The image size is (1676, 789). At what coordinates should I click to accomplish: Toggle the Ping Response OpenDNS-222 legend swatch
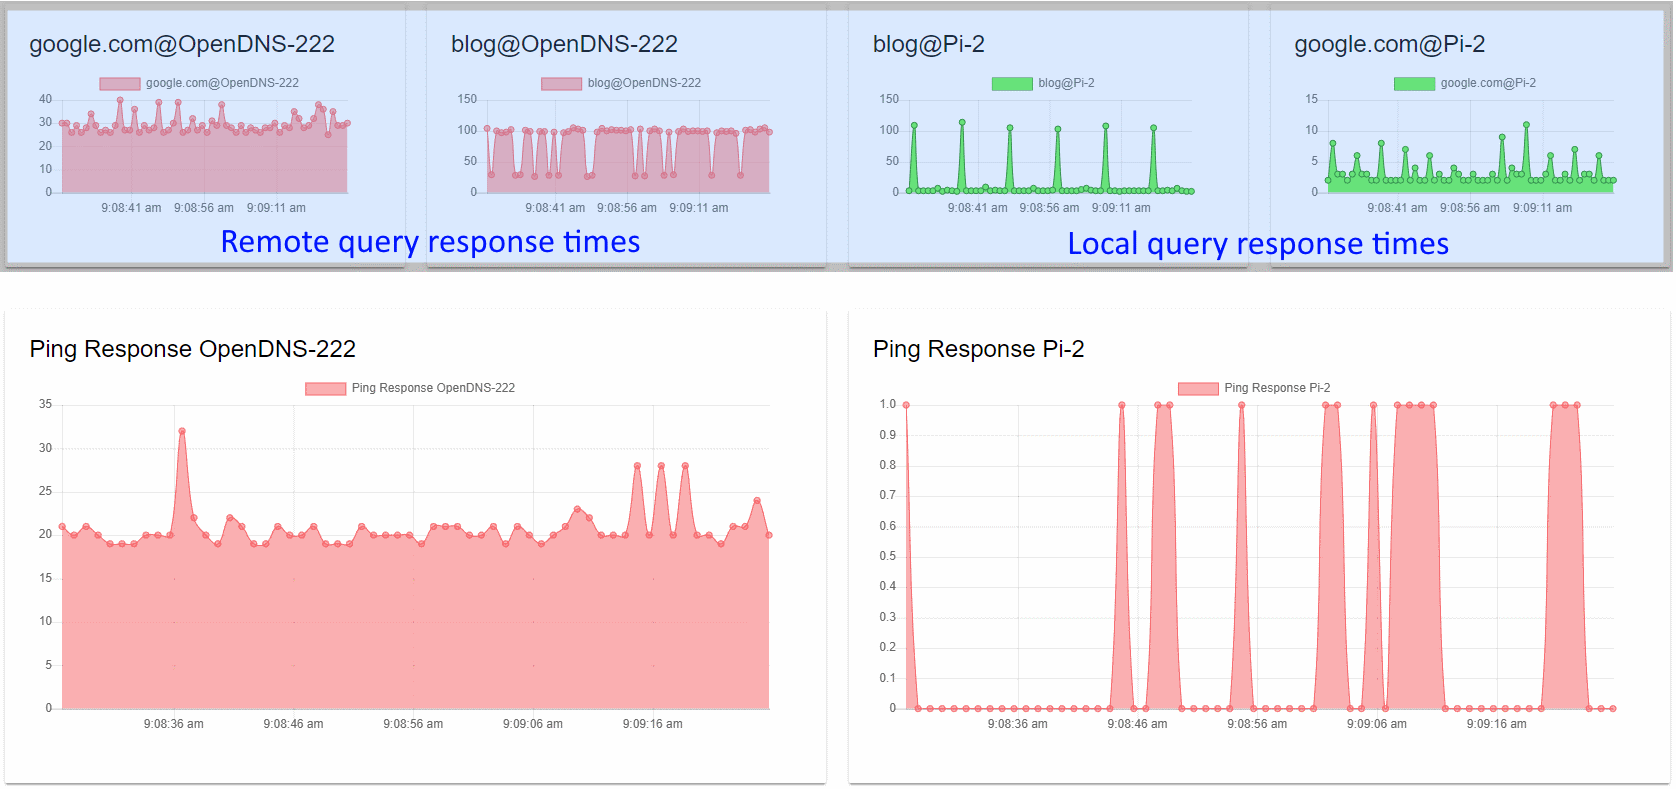(x=325, y=388)
